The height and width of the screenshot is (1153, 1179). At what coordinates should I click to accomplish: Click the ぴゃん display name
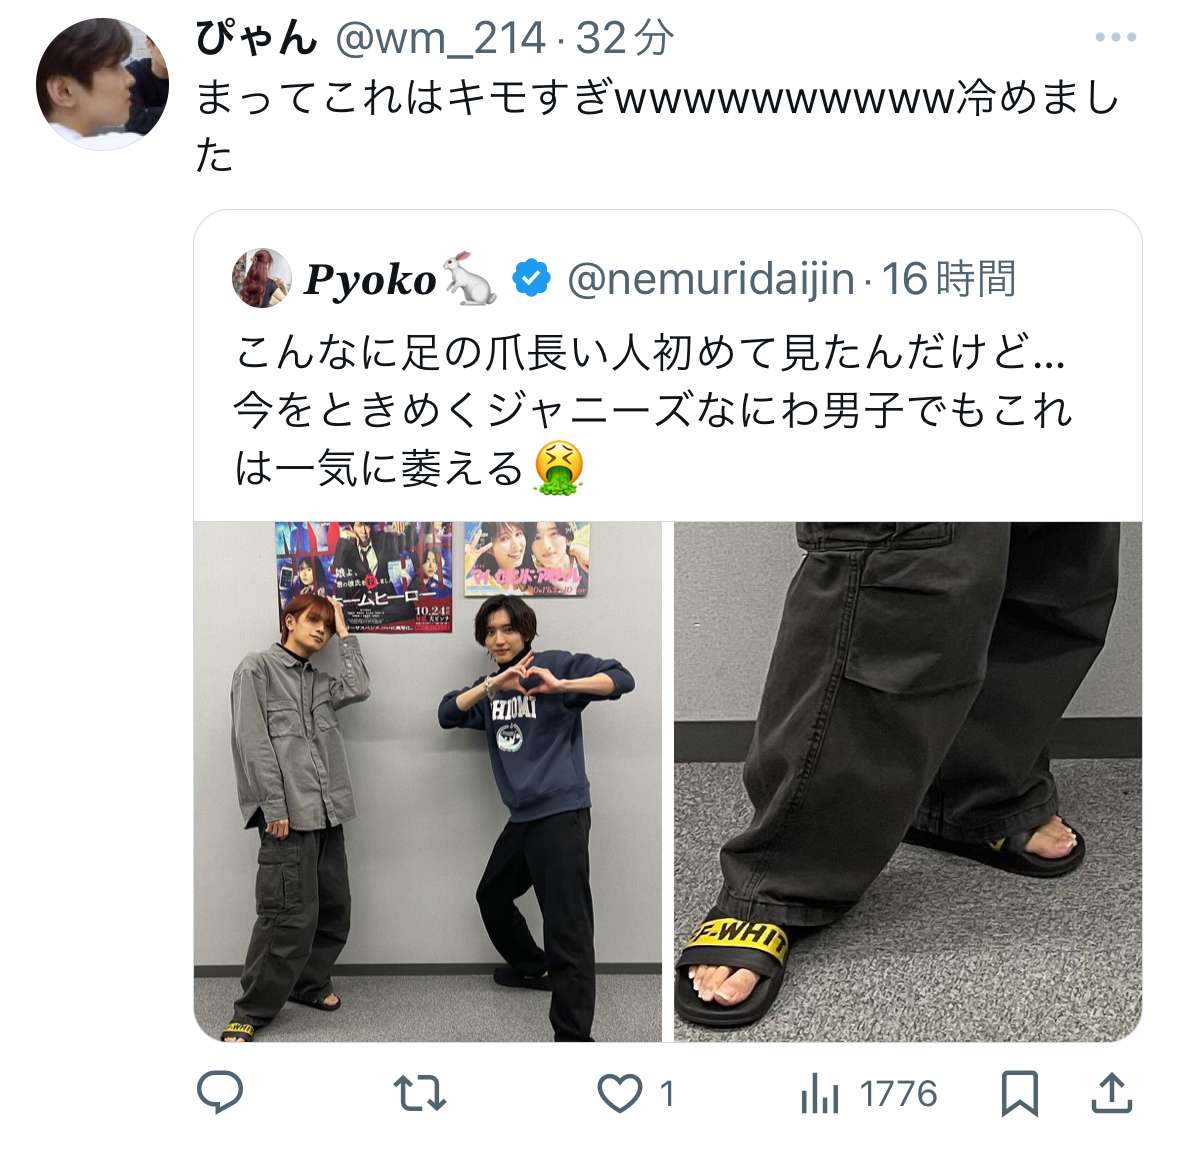coord(257,38)
